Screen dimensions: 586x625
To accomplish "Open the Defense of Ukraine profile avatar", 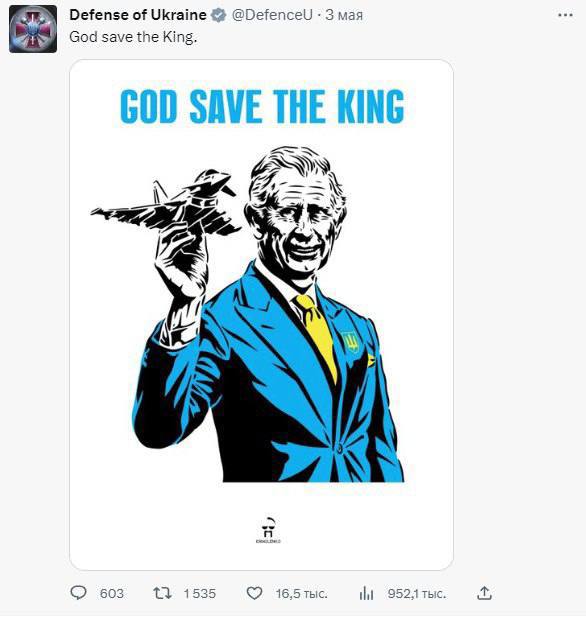I will [x=33, y=29].
